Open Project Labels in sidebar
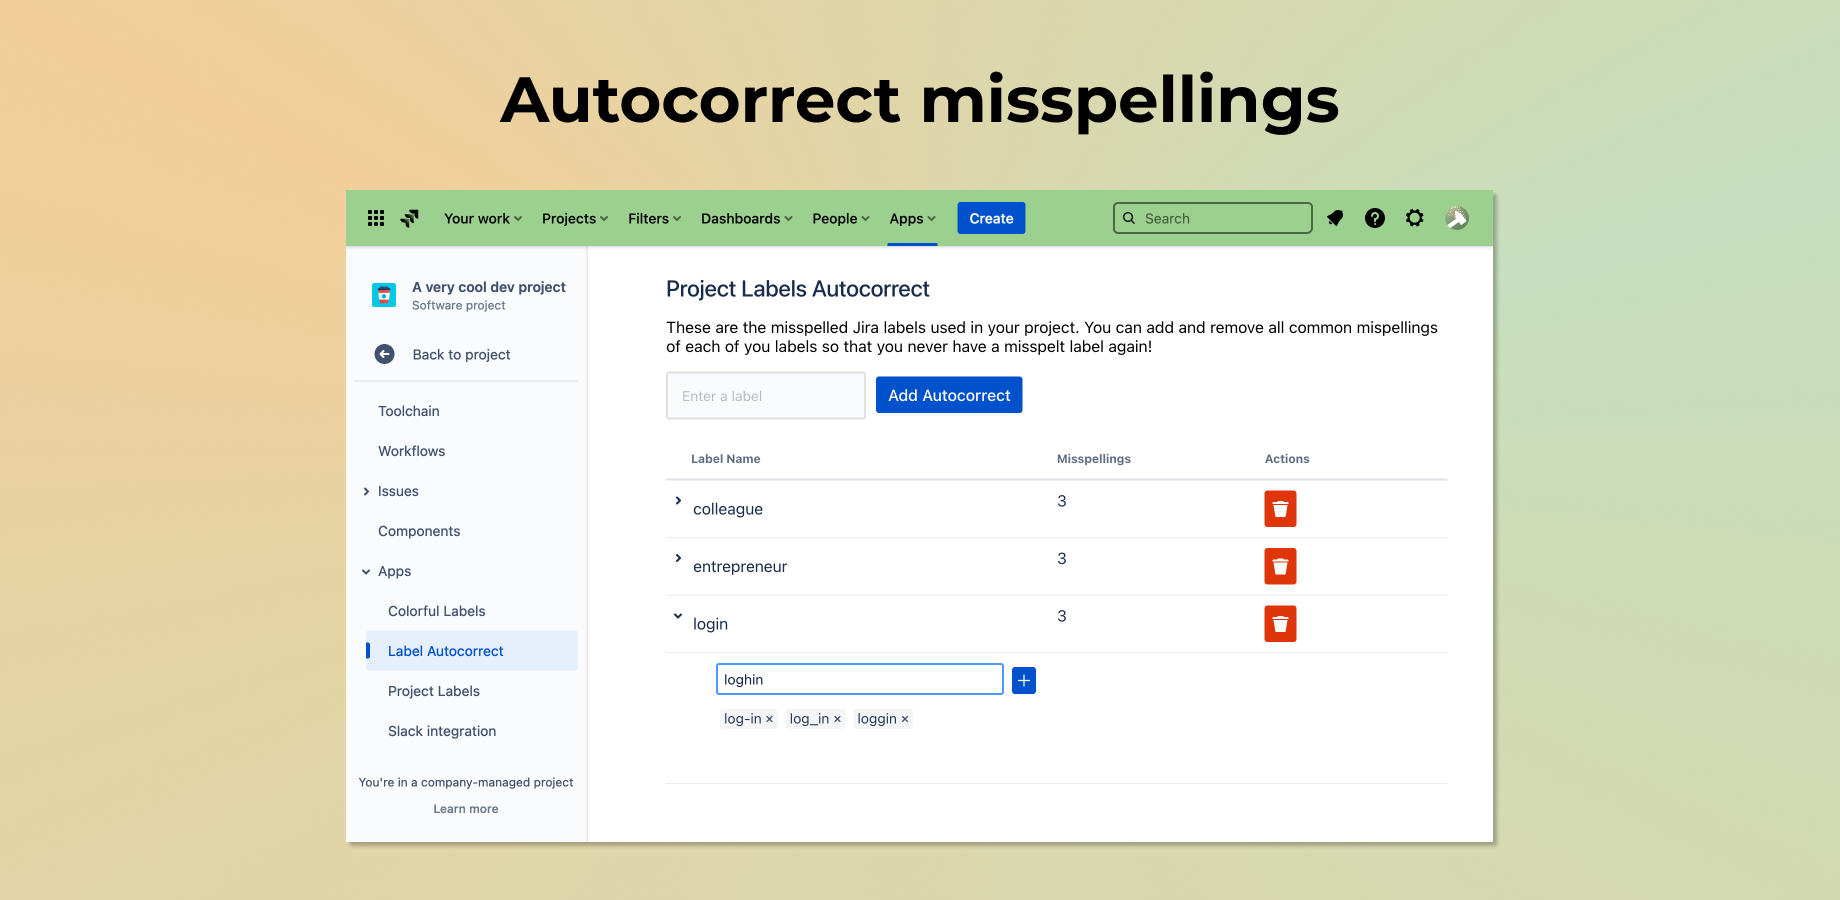The height and width of the screenshot is (900, 1840). (434, 691)
